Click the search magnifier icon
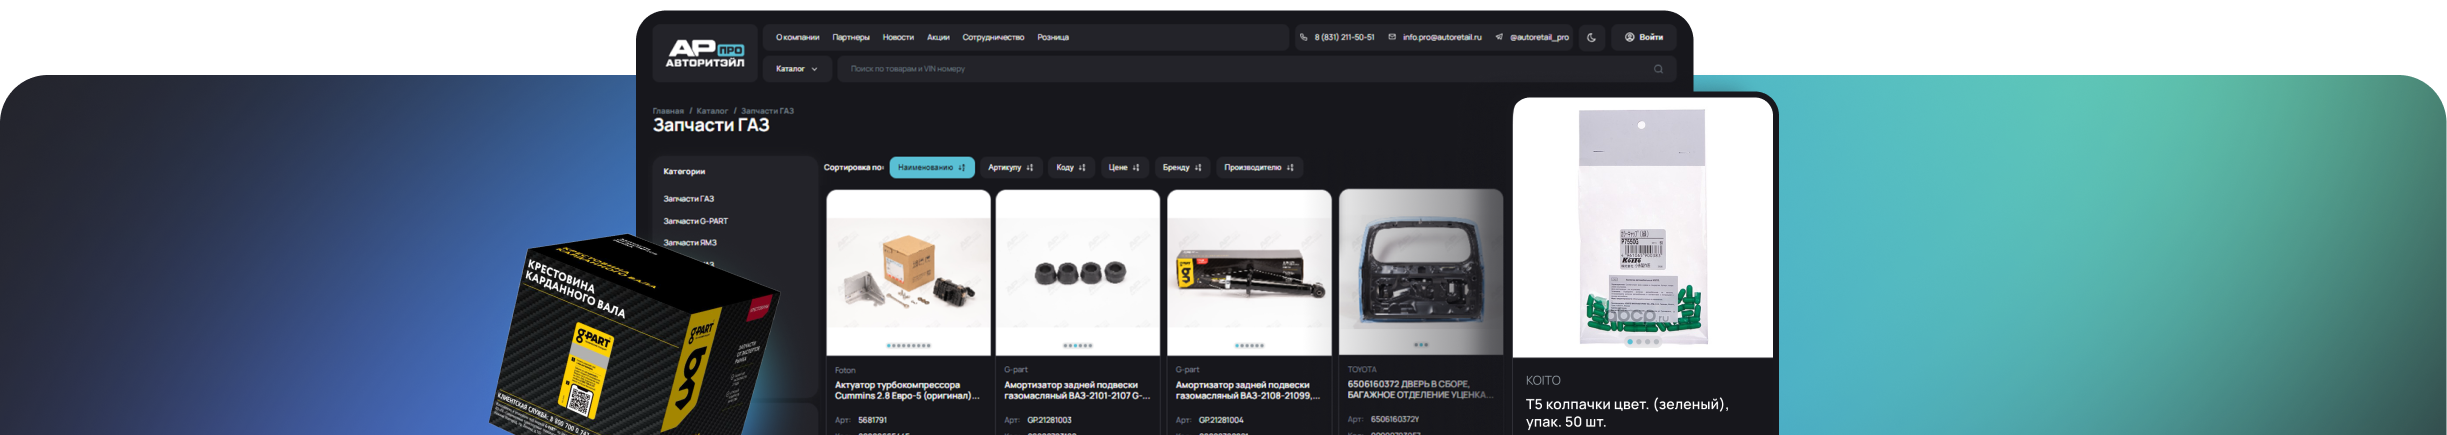2447x435 pixels. pos(1658,69)
